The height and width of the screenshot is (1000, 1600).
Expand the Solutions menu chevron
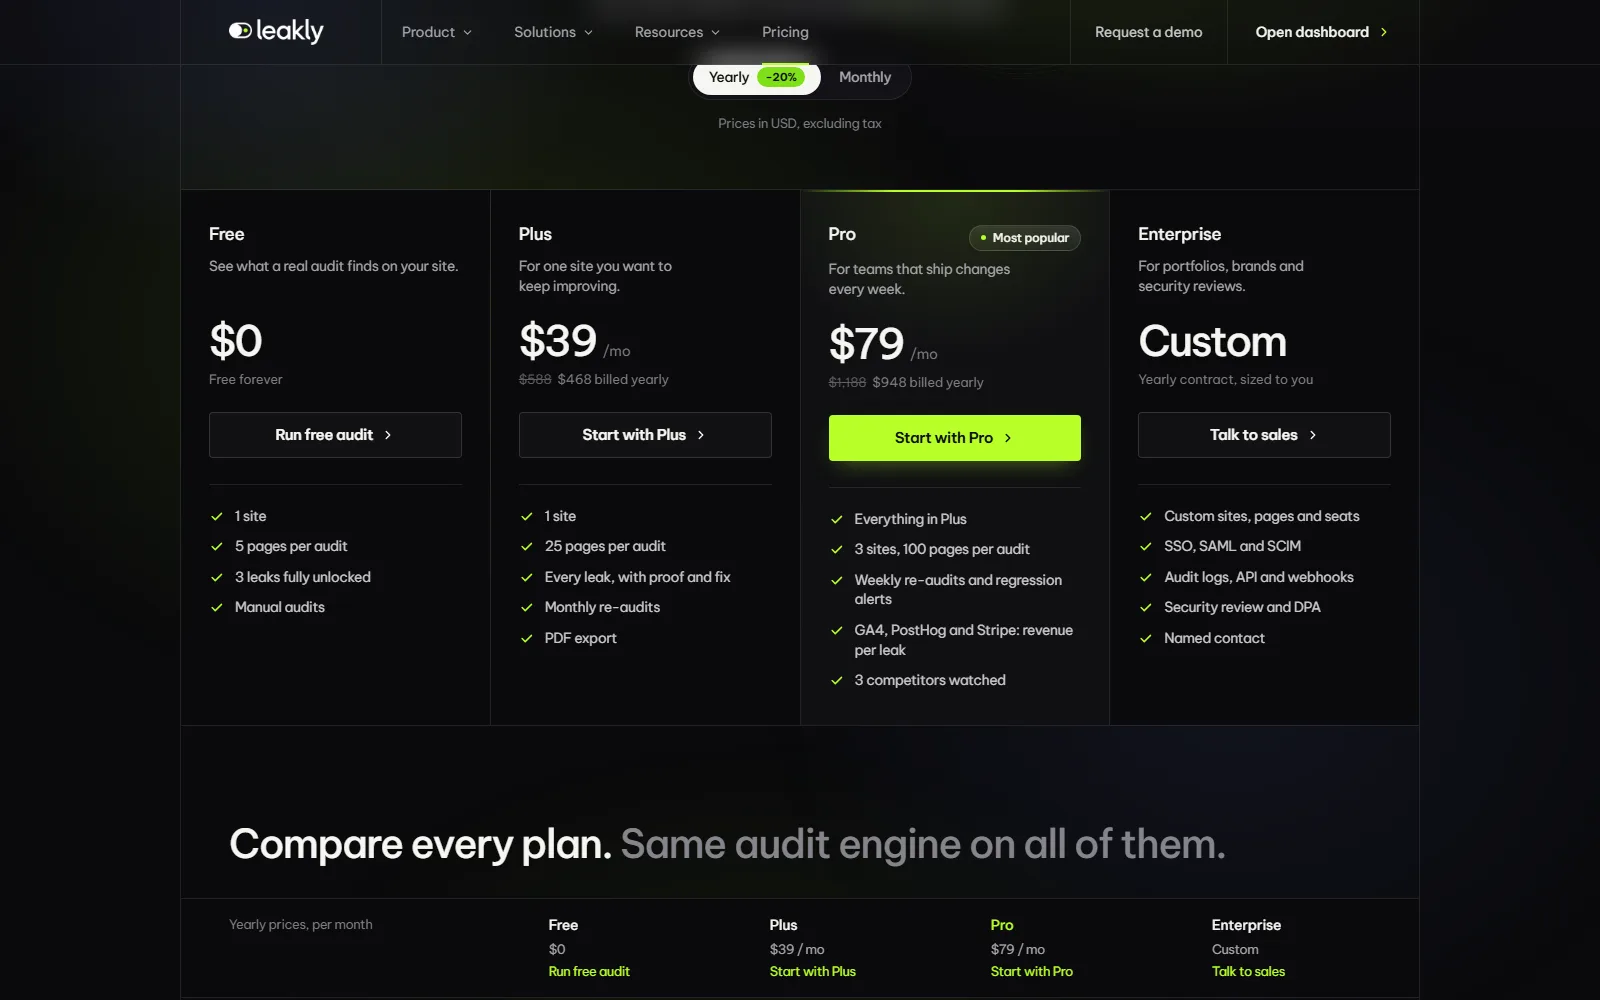pos(588,33)
